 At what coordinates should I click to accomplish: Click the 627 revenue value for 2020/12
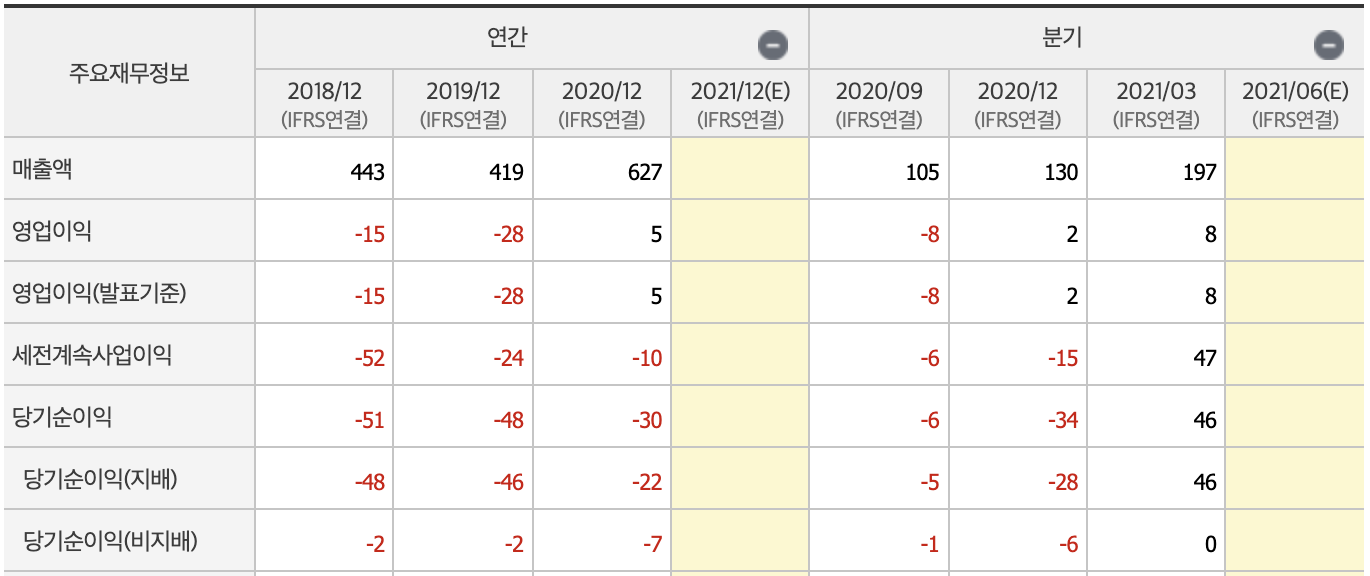click(x=646, y=168)
